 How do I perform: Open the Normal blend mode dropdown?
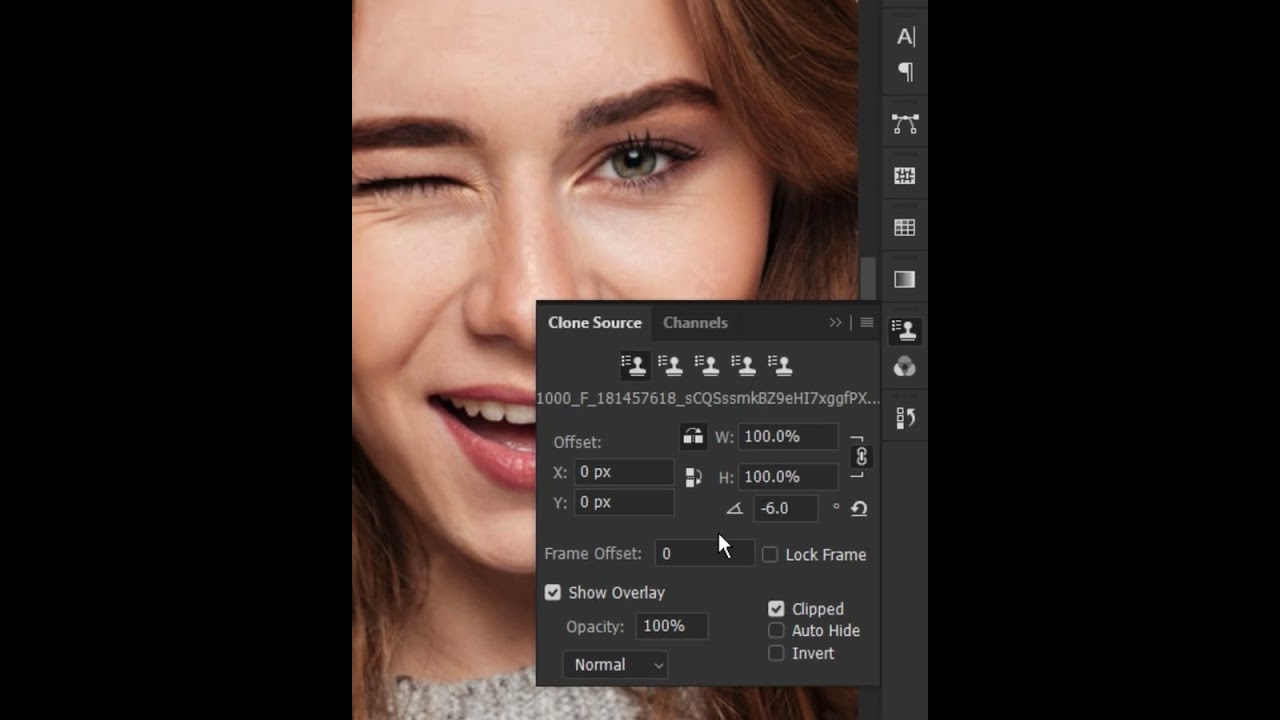615,664
